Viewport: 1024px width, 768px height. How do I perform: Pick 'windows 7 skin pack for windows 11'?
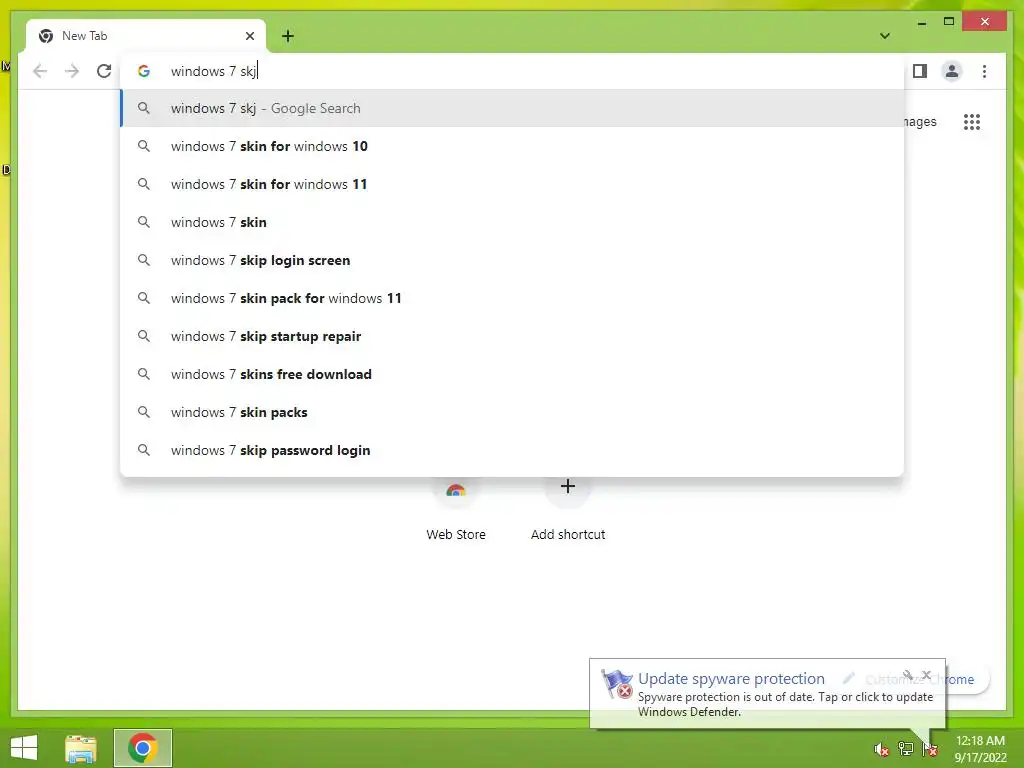click(512, 298)
